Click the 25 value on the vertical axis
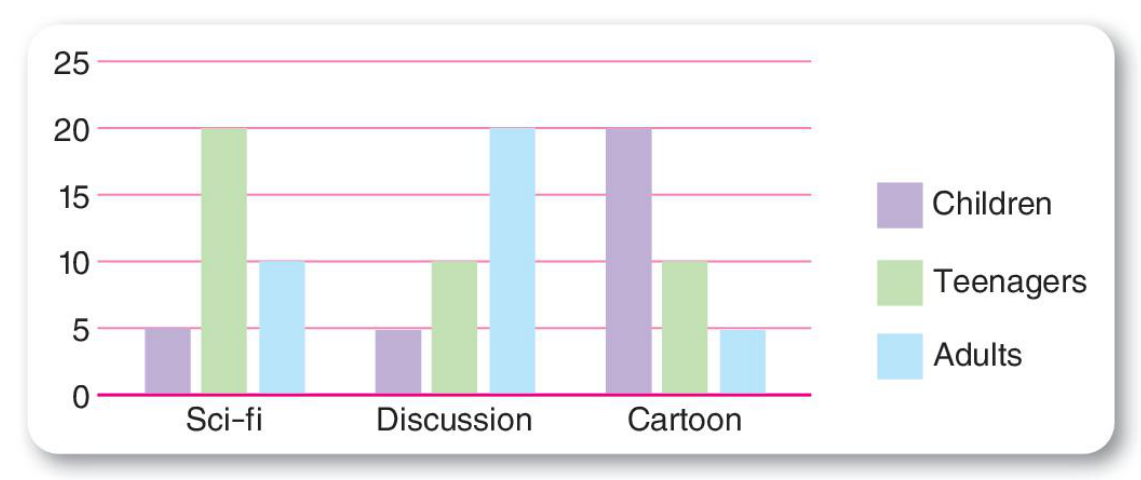 coord(71,63)
